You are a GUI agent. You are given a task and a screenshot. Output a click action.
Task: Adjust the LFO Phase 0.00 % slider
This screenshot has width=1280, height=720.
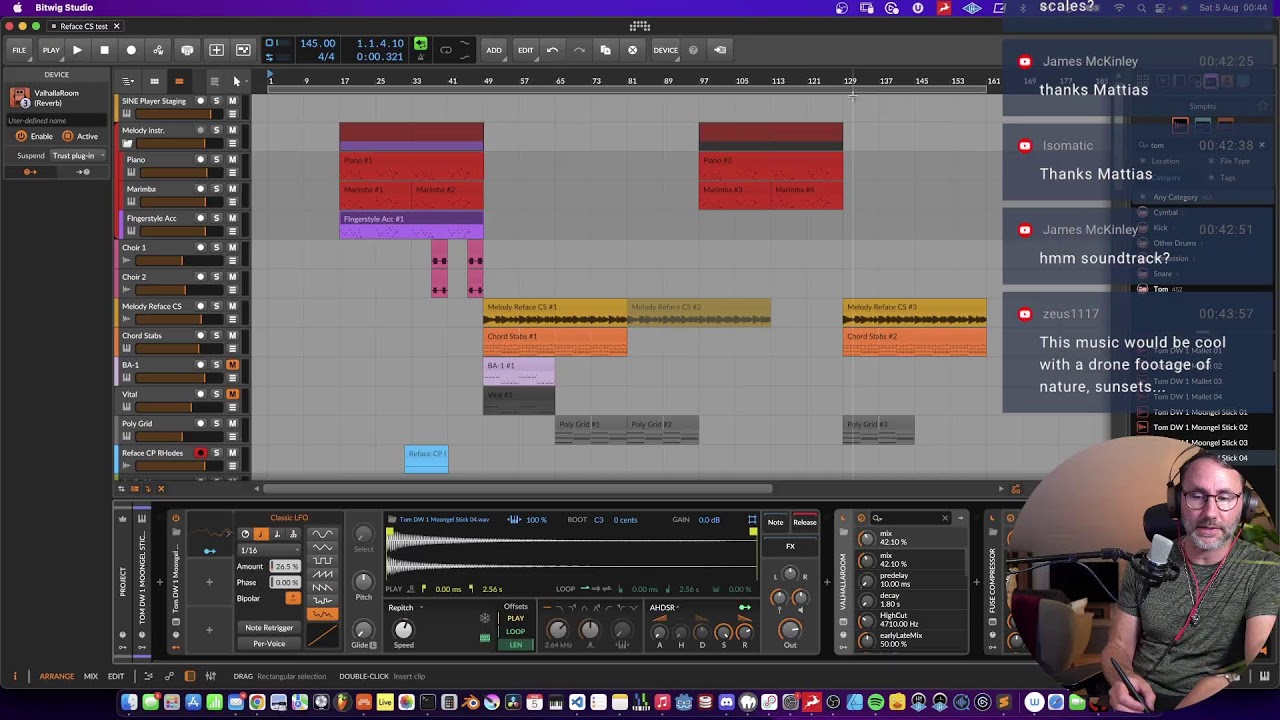coord(286,582)
